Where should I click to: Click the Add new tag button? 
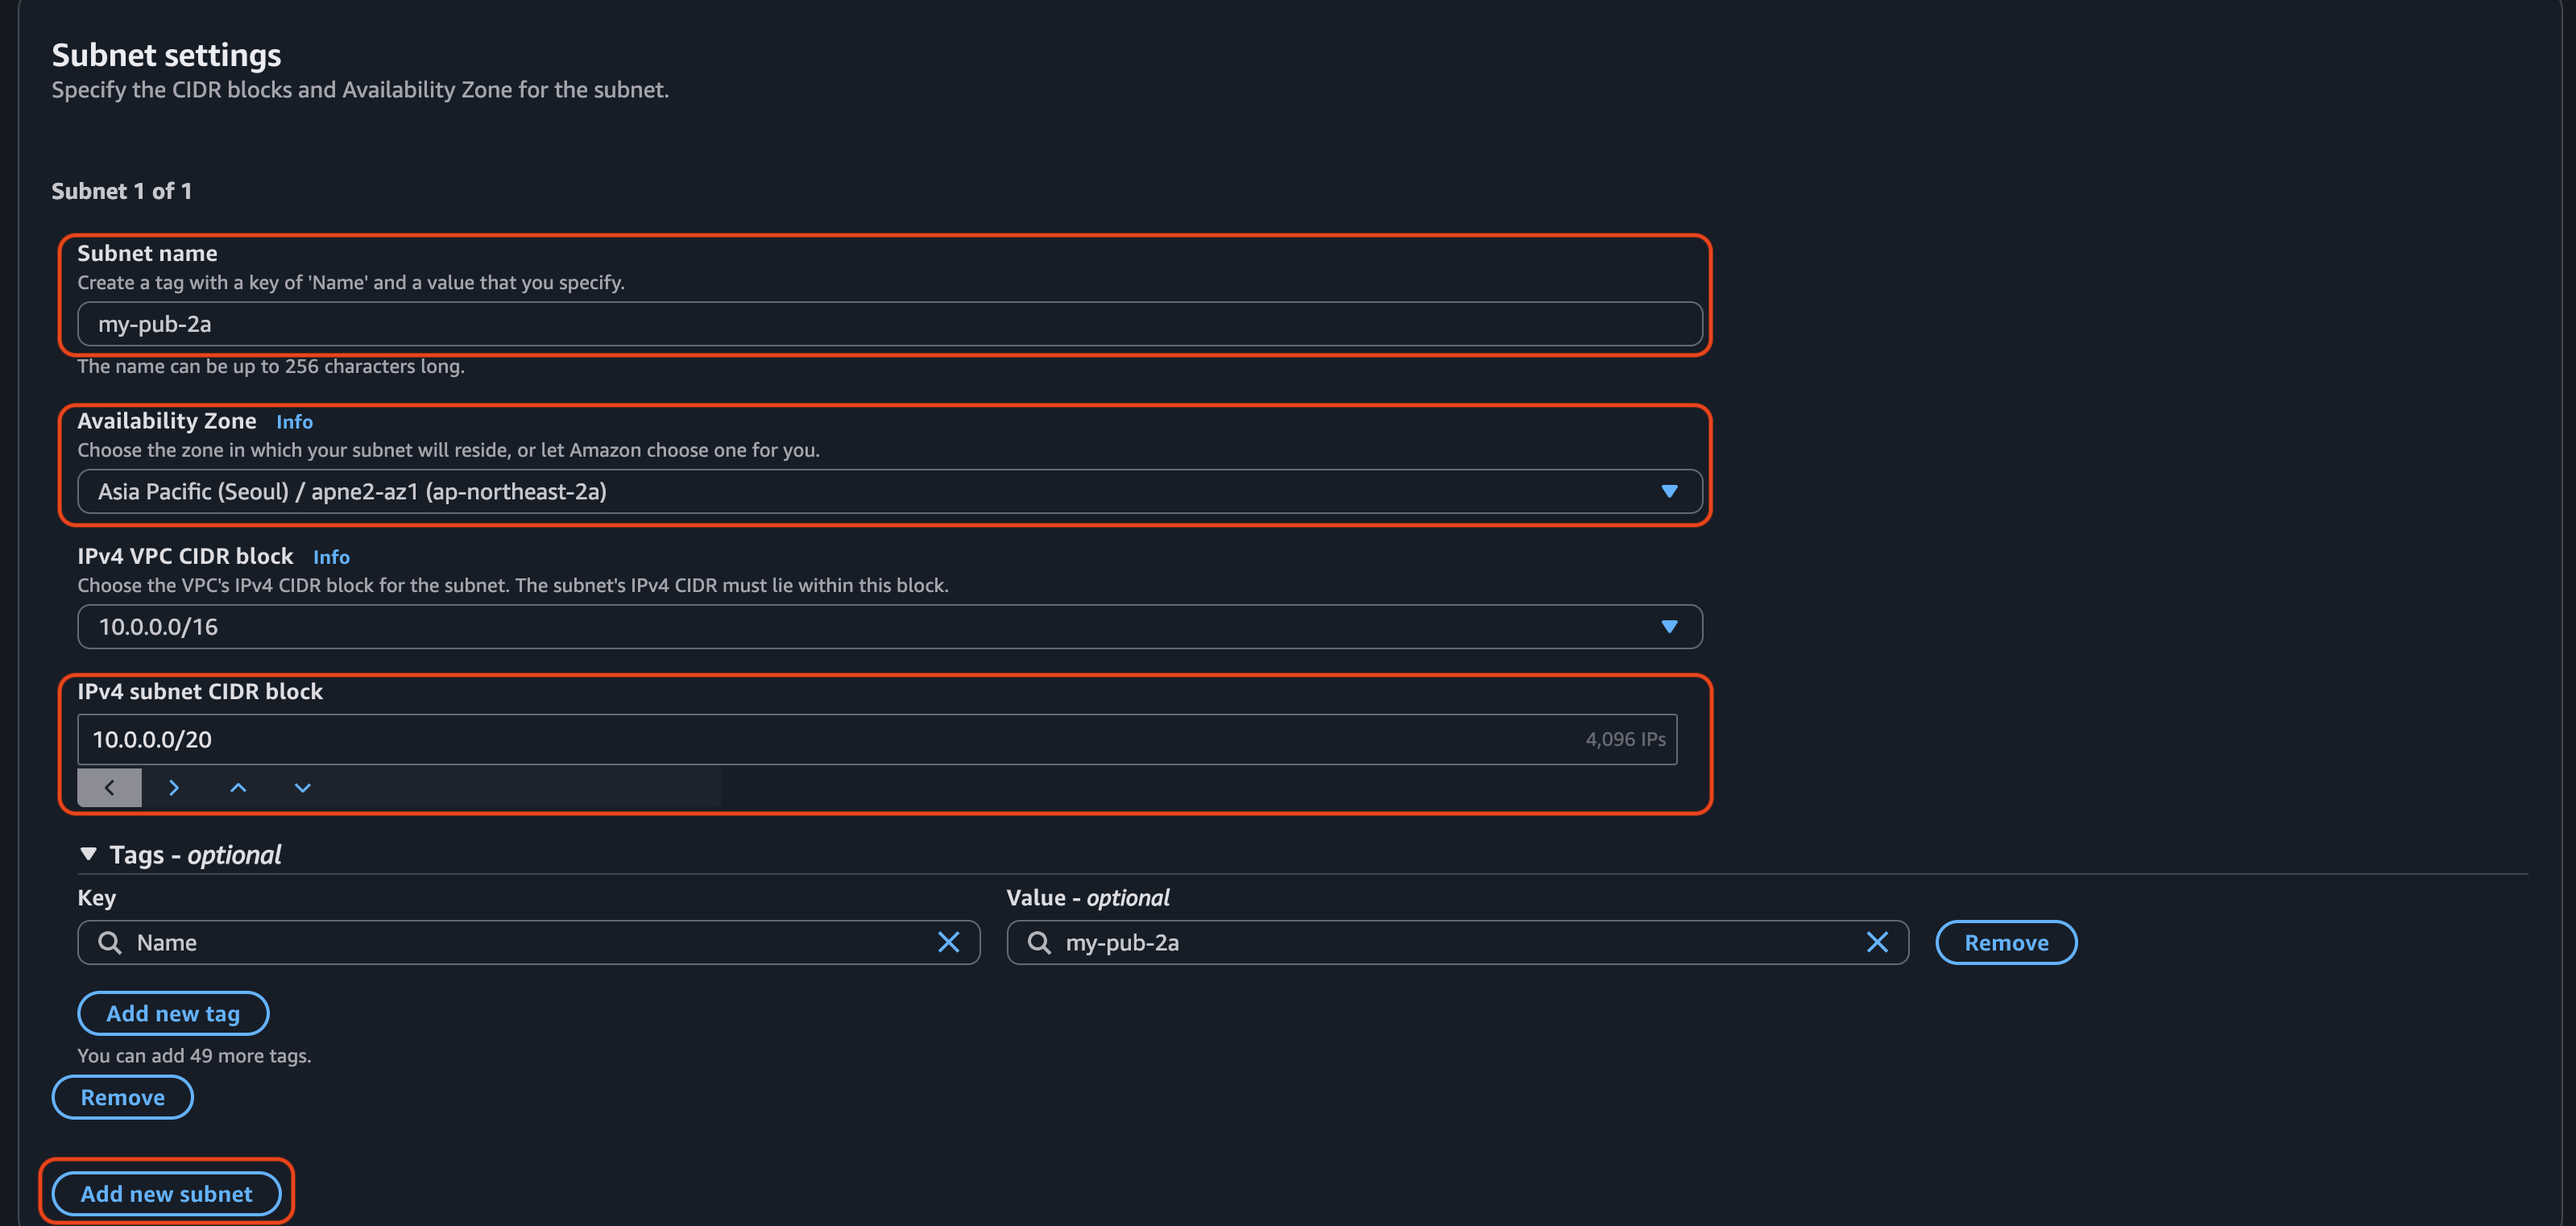(x=173, y=1013)
